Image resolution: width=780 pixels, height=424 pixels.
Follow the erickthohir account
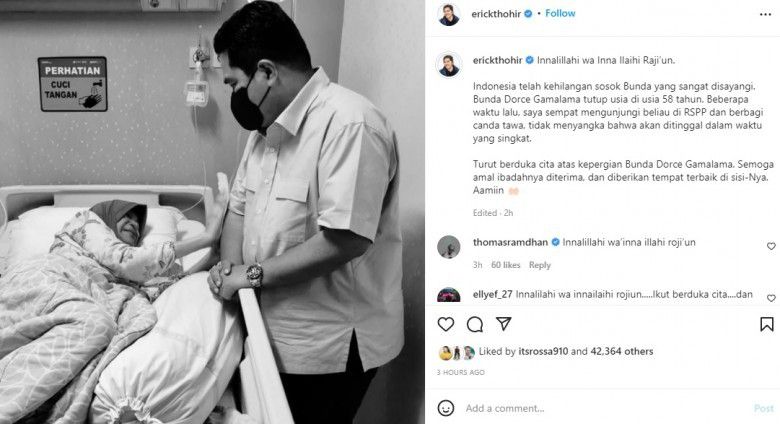pyautogui.click(x=560, y=13)
